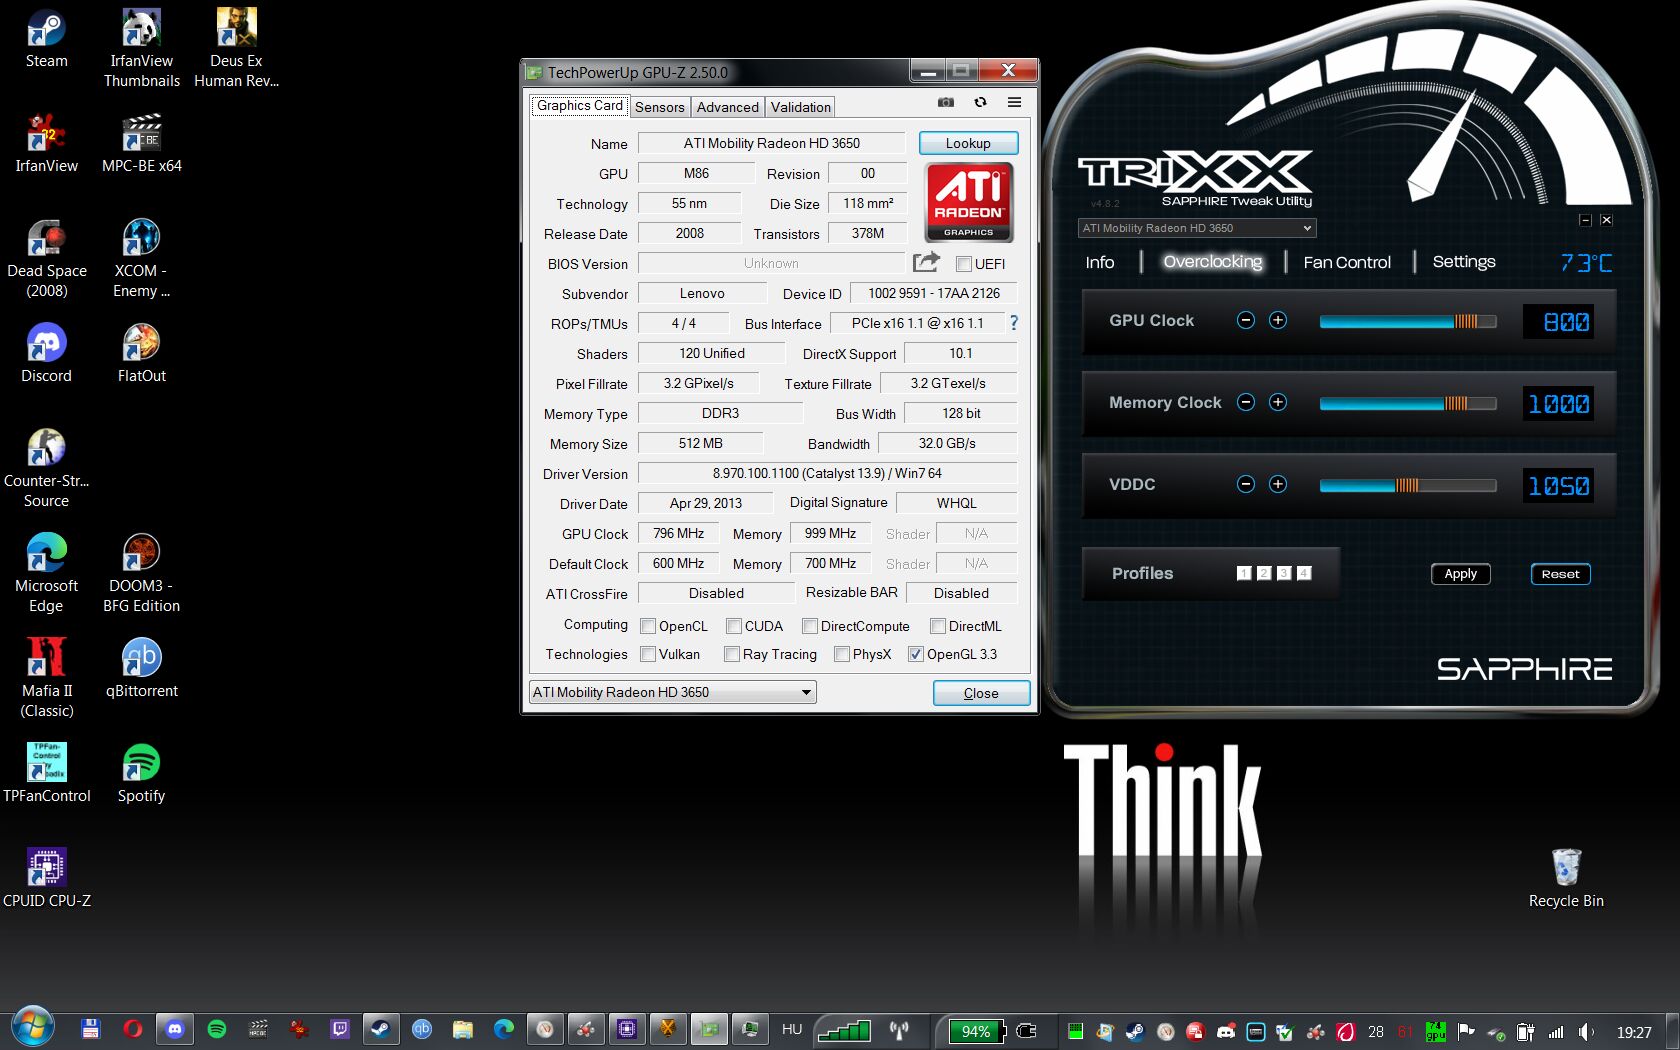Switch to GPU-Z Sensors tab
Viewport: 1680px width, 1050px height.
point(659,107)
